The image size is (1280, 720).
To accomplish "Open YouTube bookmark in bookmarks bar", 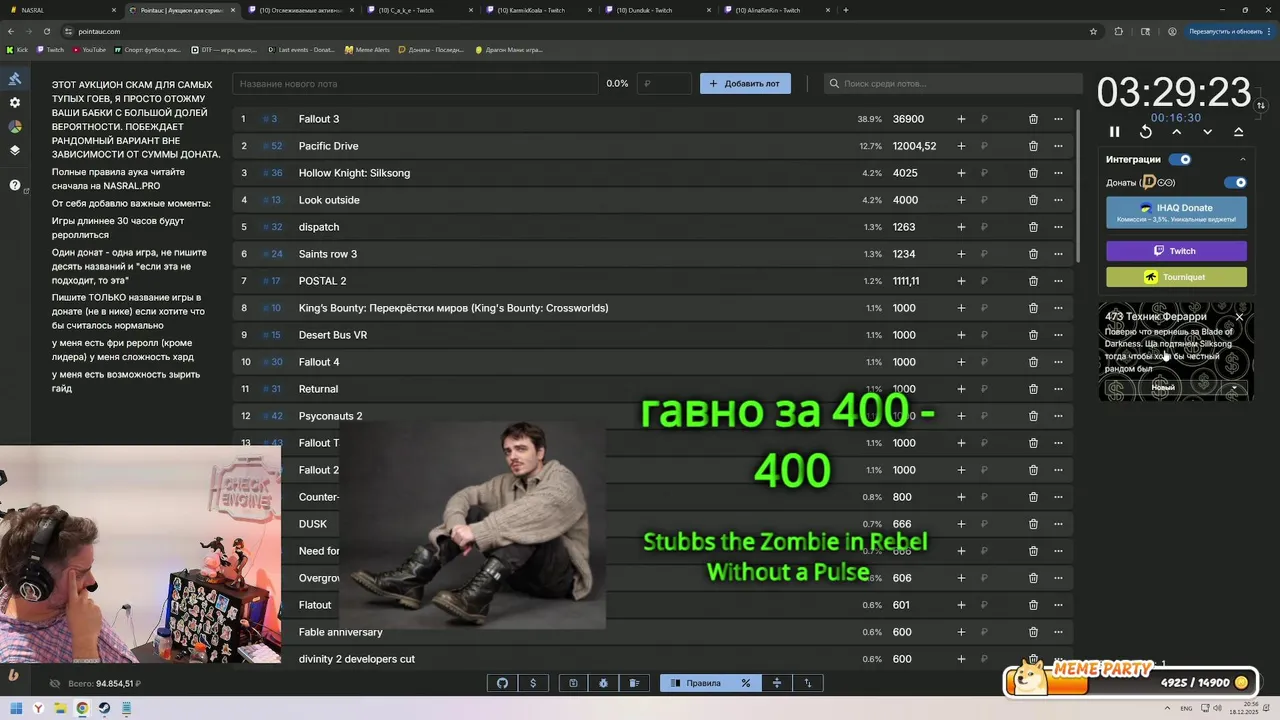I will coord(88,49).
